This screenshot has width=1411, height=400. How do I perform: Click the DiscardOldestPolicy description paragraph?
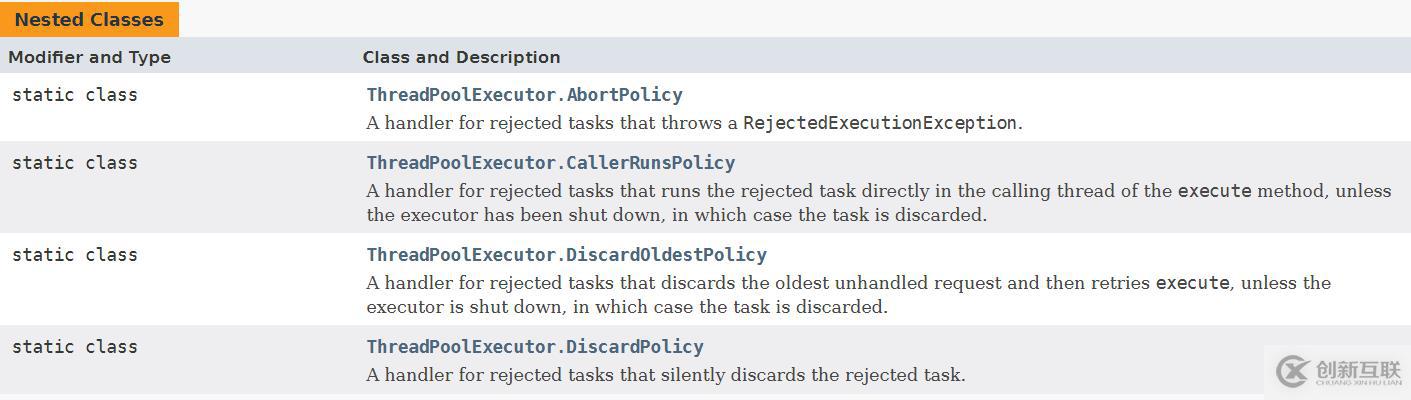tap(760, 295)
